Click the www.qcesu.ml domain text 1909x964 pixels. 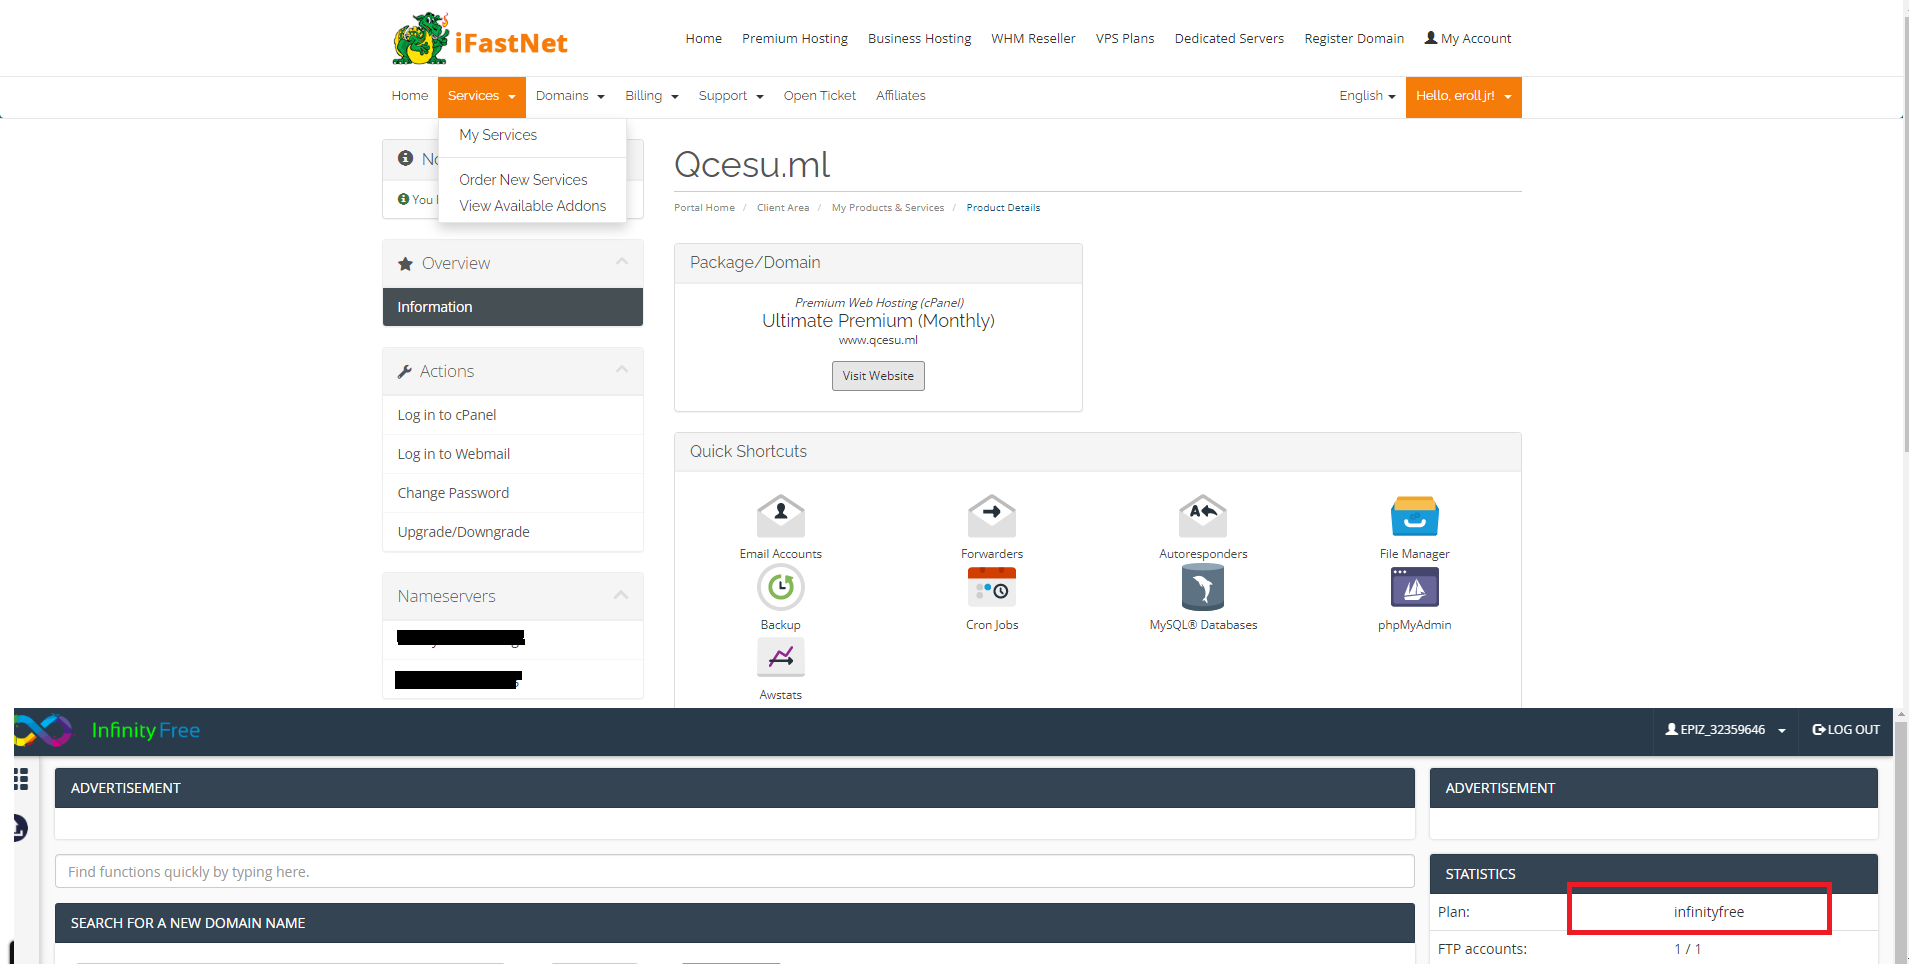878,340
